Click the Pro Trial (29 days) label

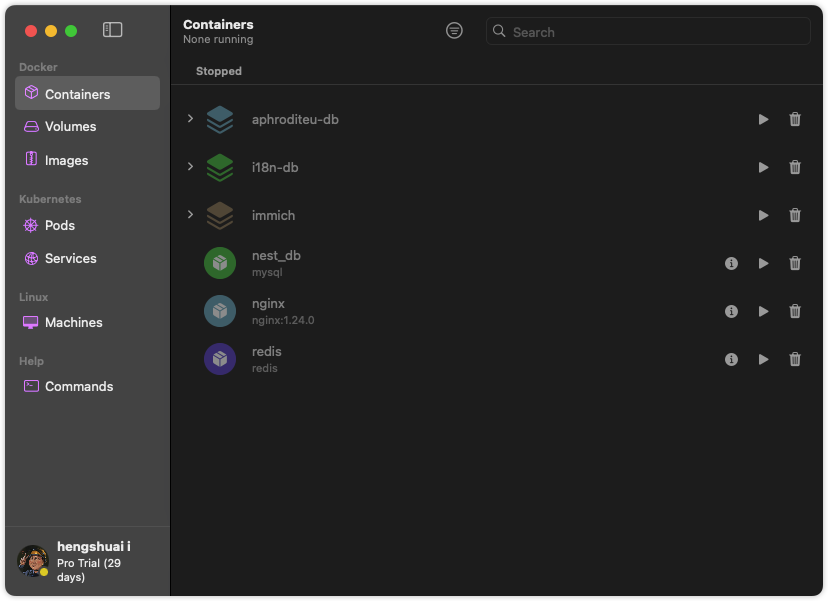[89, 570]
